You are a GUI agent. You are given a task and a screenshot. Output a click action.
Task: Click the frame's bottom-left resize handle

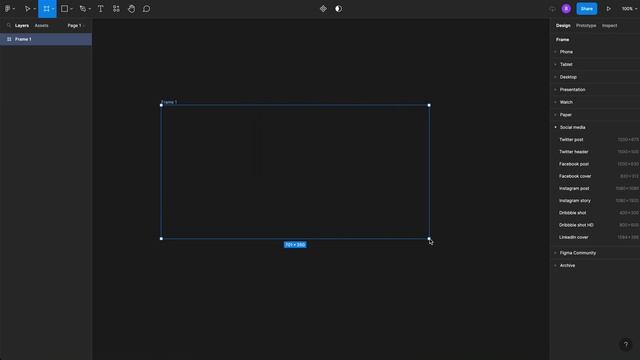tap(161, 239)
